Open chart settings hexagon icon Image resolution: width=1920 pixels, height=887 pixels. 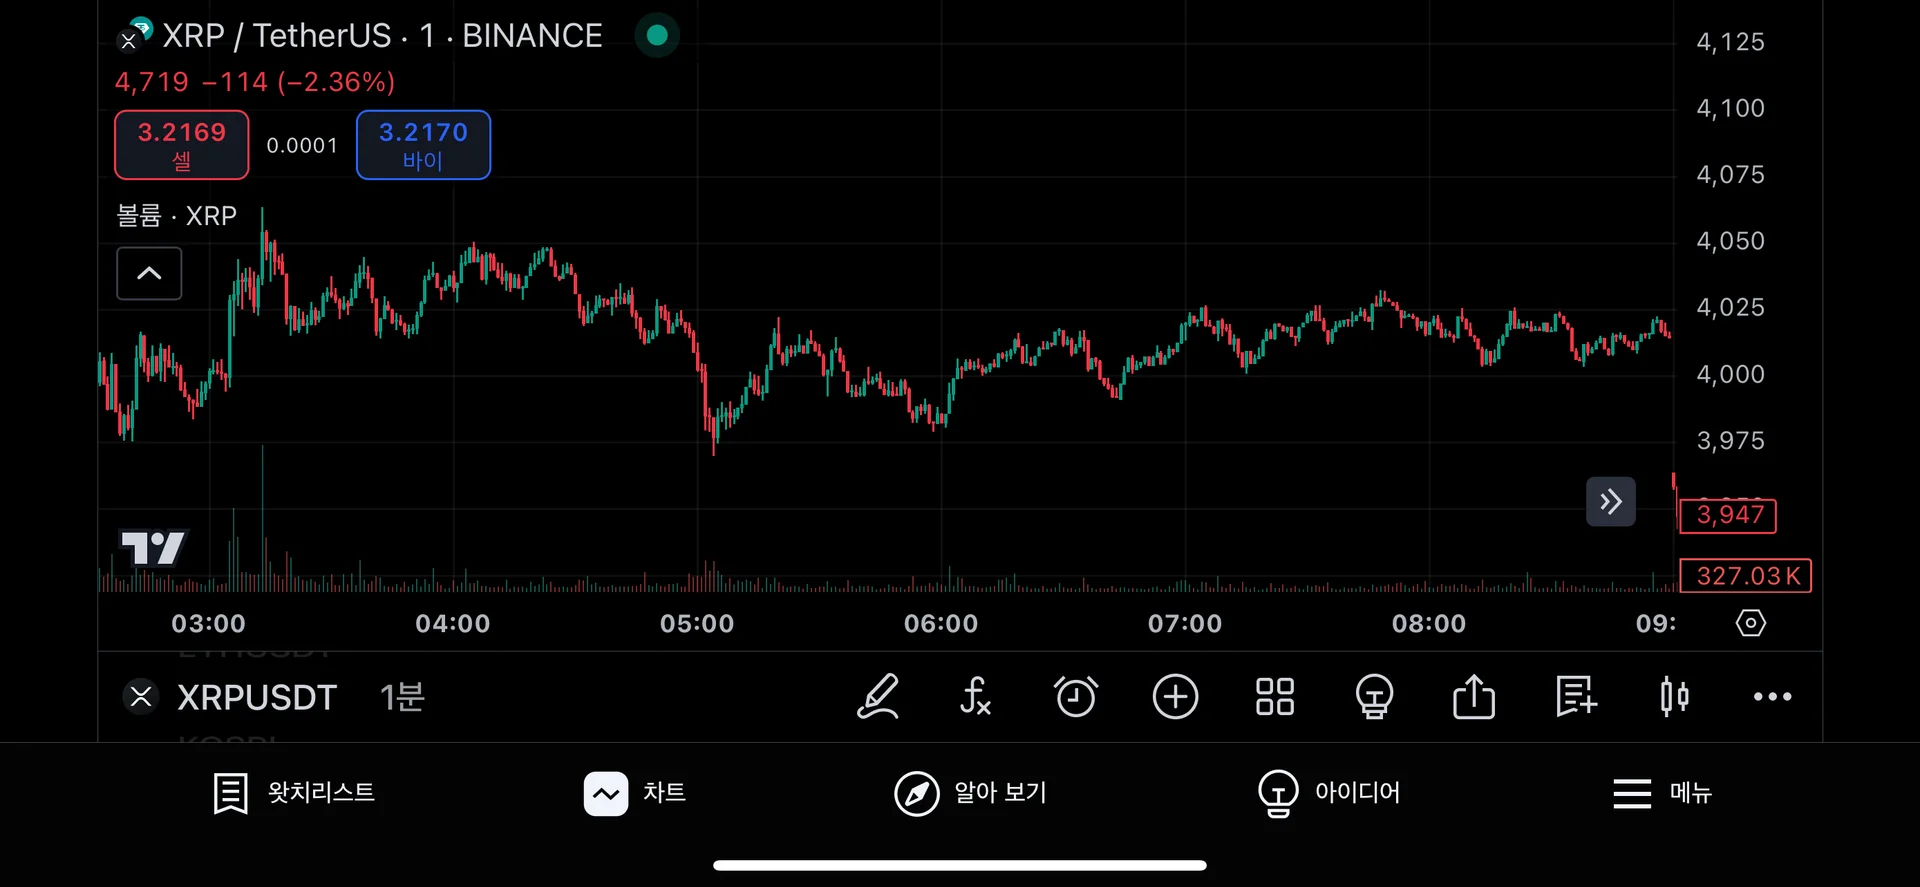tap(1751, 623)
